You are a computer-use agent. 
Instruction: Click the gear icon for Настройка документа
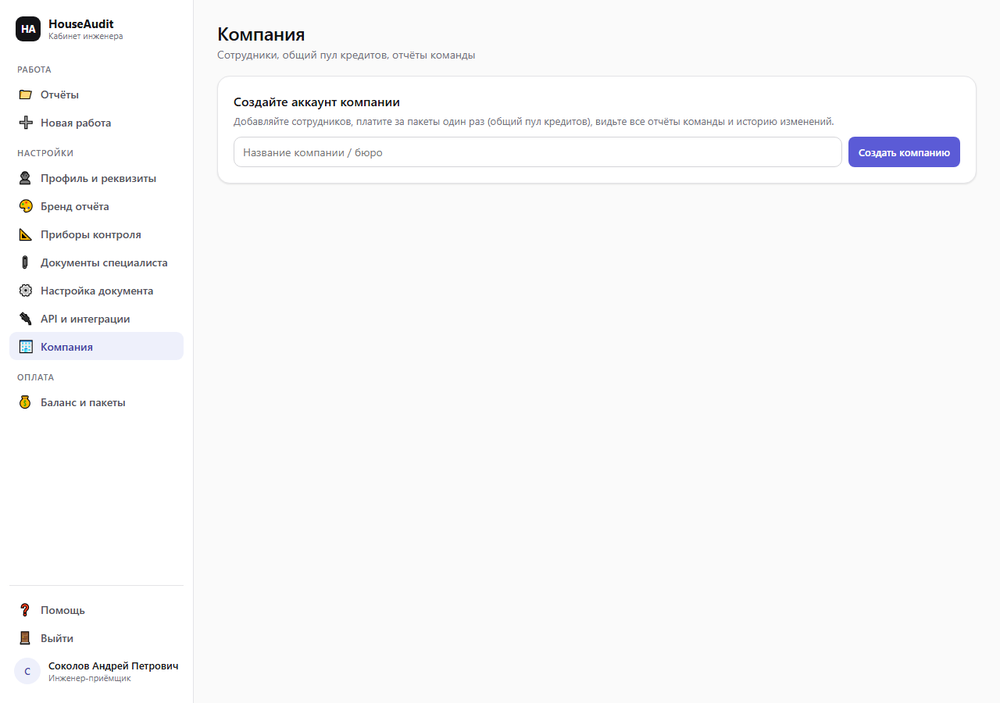26,290
